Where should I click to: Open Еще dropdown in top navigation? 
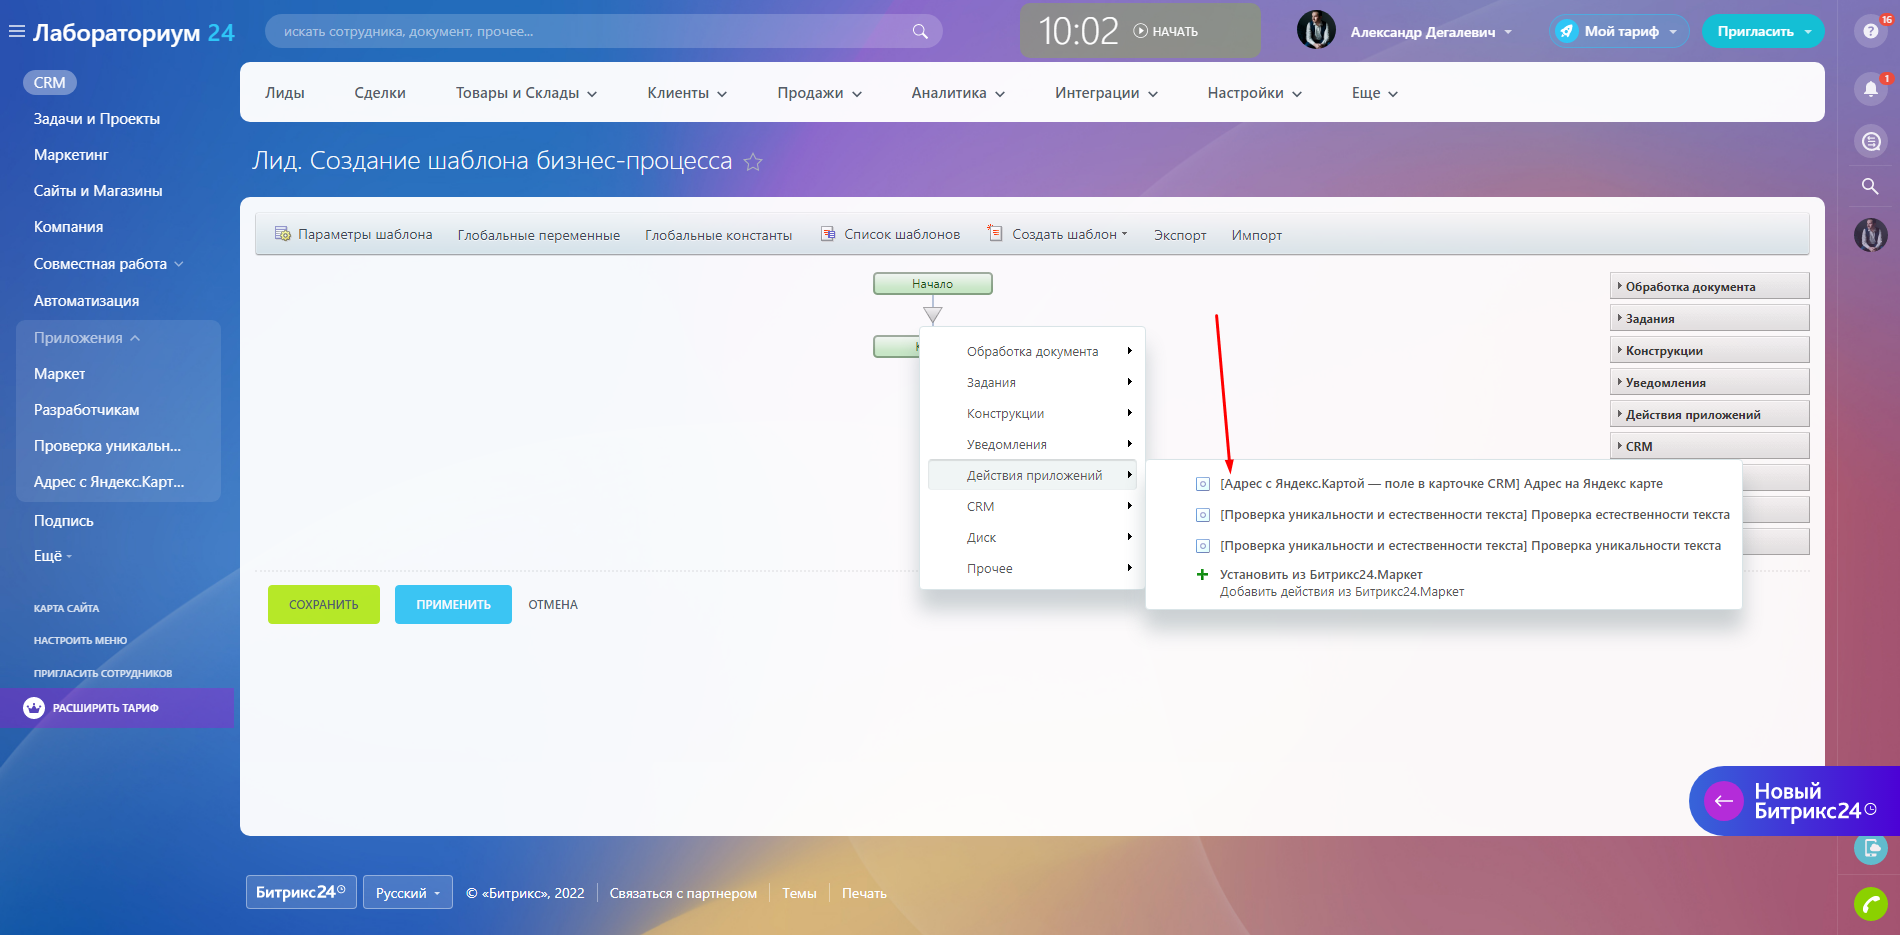[x=1375, y=93]
